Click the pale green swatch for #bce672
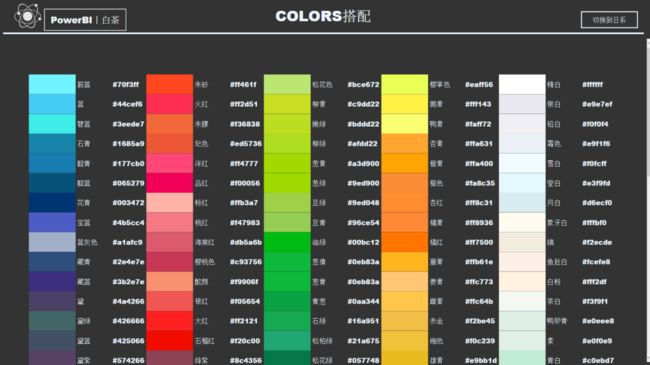This screenshot has width=650, height=365. (287, 84)
